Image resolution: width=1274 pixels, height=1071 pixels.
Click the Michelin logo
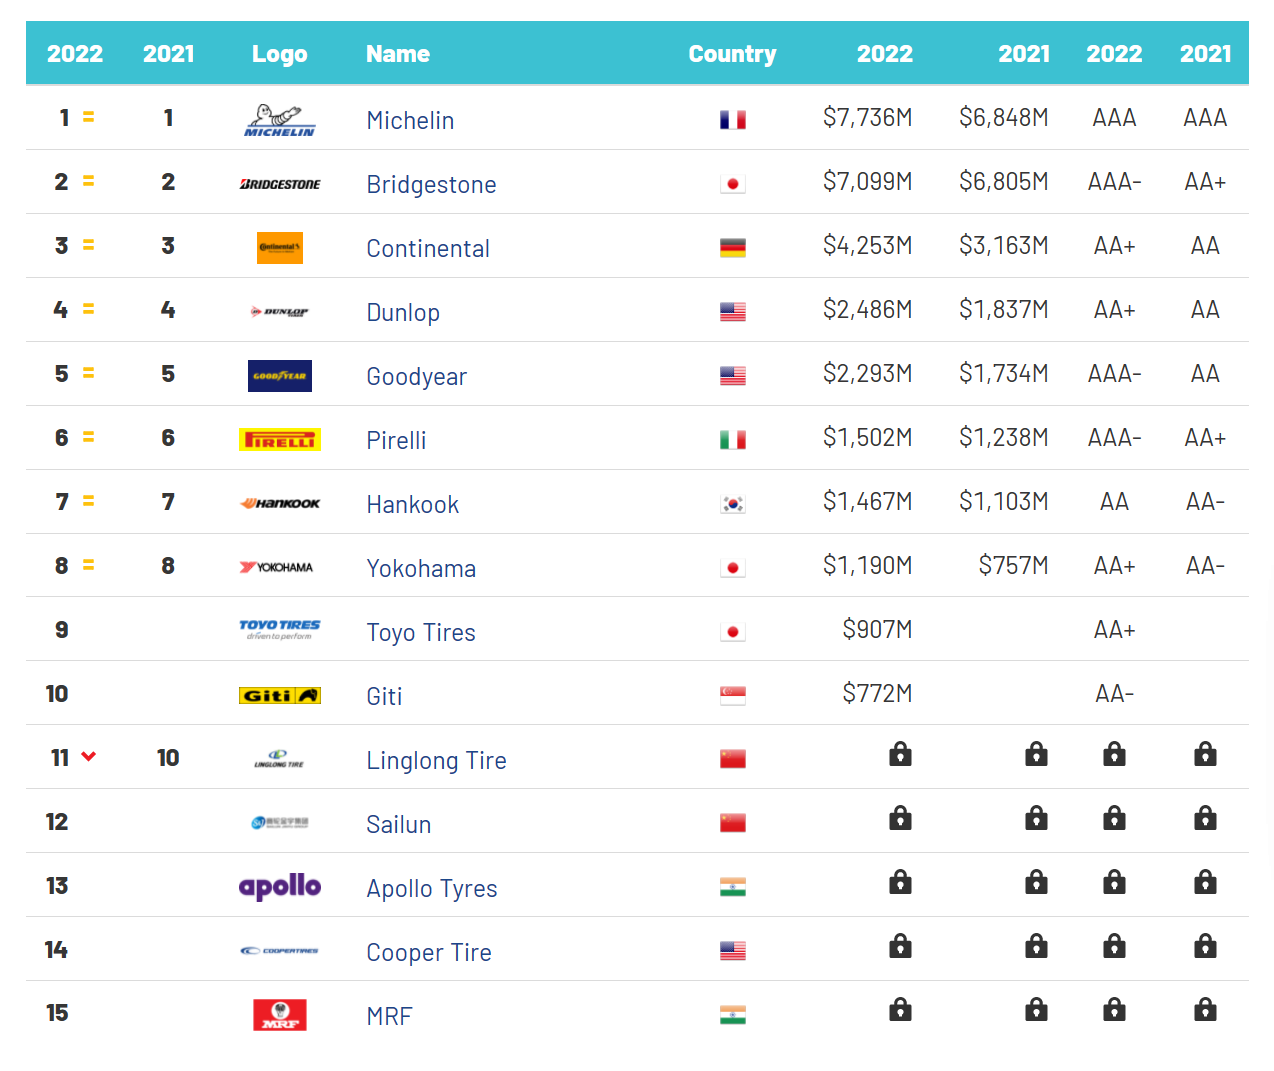pos(279,120)
